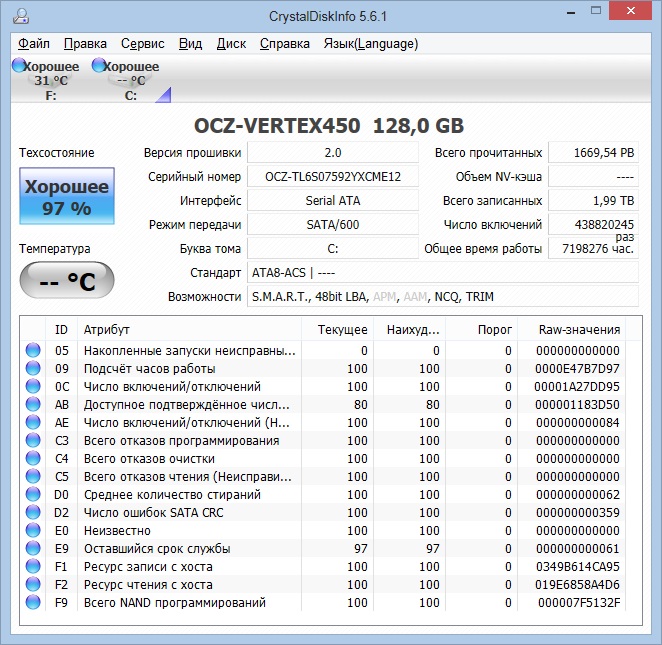This screenshot has height=645, width=662.
Task: Click transfer mode field SATA/600
Action: click(x=333, y=225)
